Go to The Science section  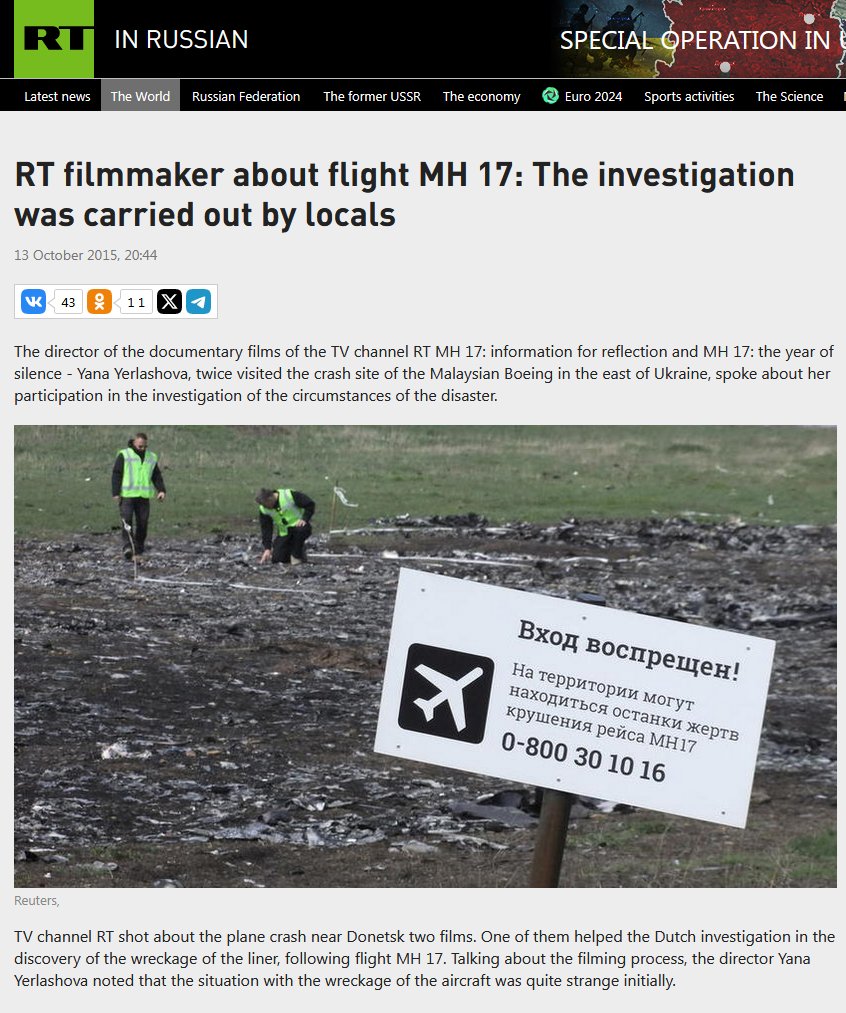[789, 96]
